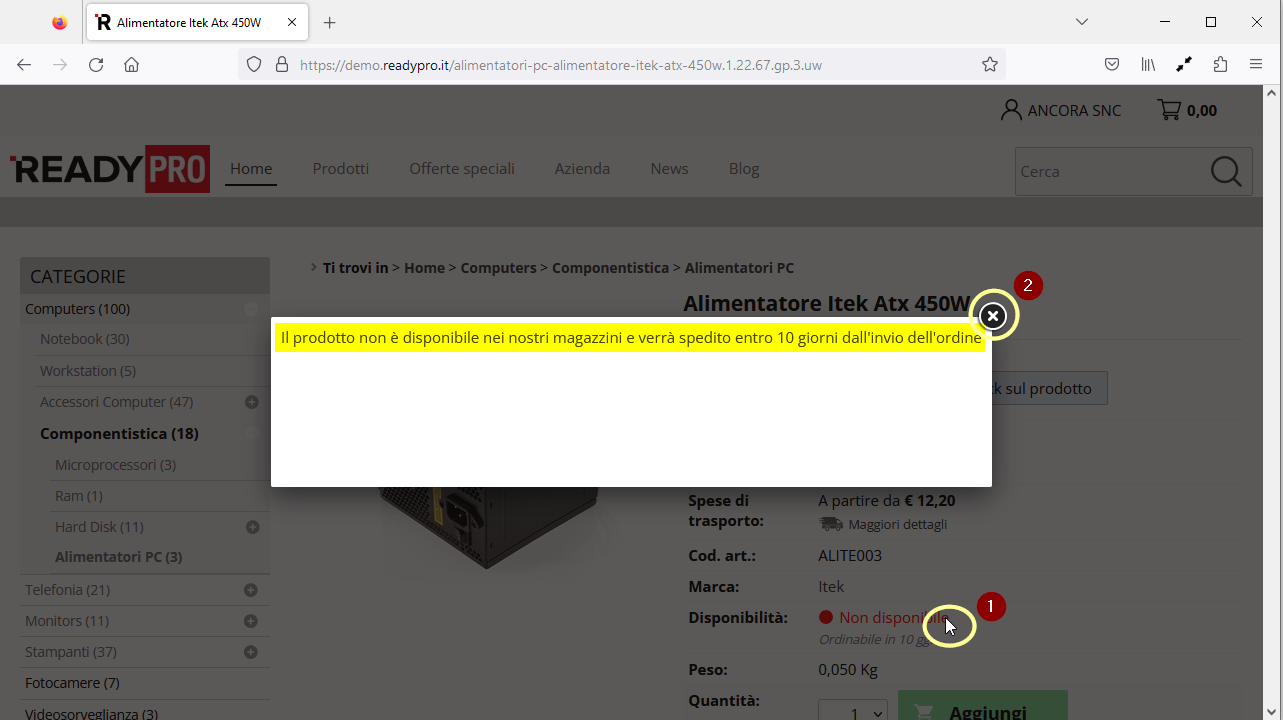Open the Azienda page
This screenshot has width=1283, height=720.
[x=582, y=169]
